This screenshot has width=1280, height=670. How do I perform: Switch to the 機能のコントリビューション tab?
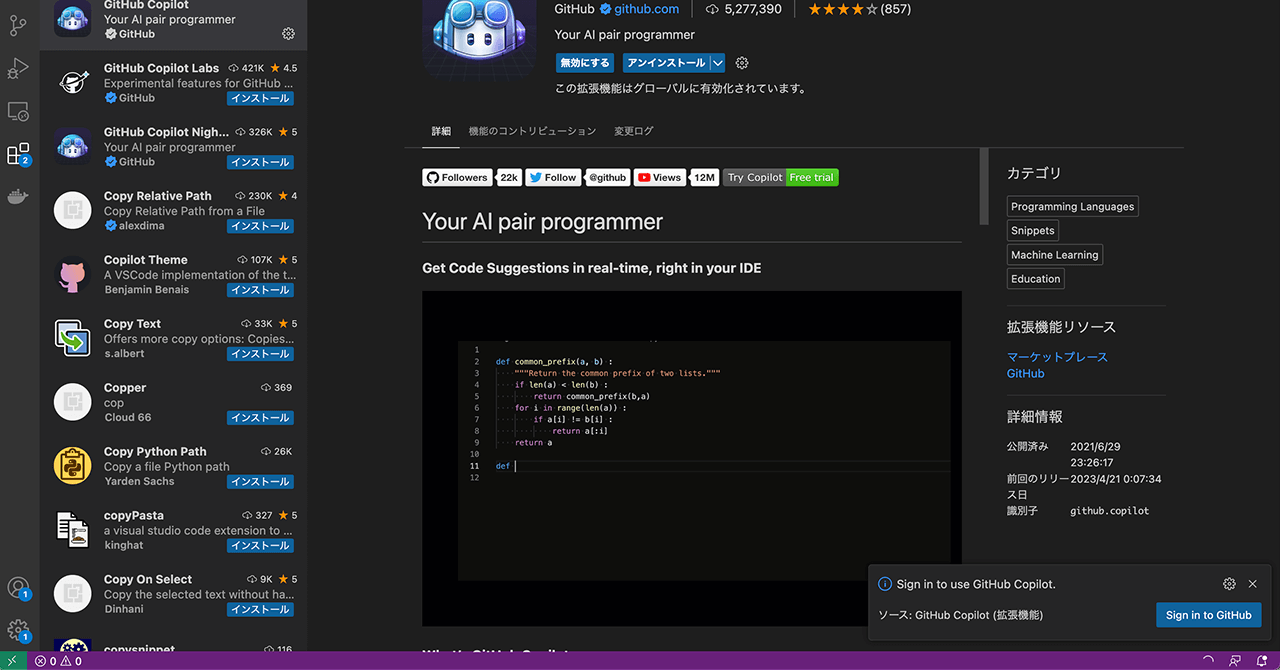(532, 131)
